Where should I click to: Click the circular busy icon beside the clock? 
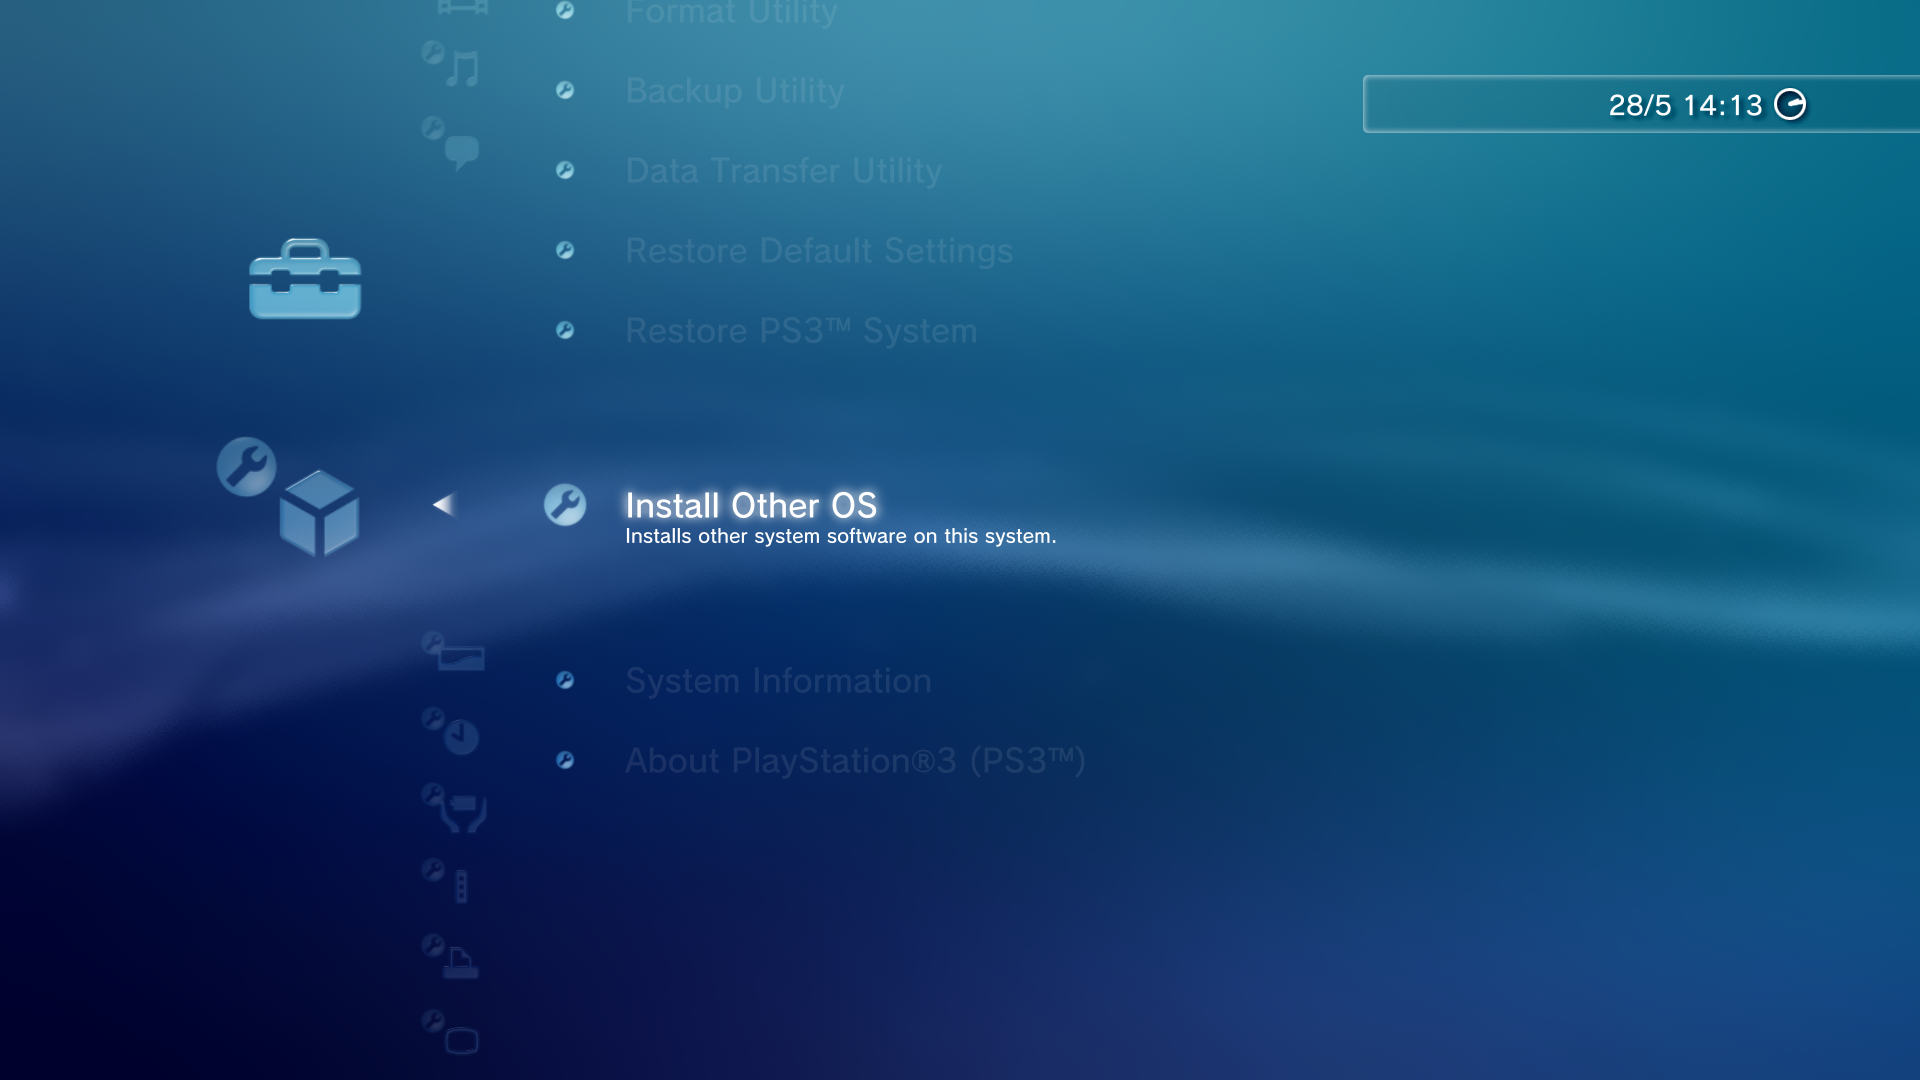[x=1790, y=104]
